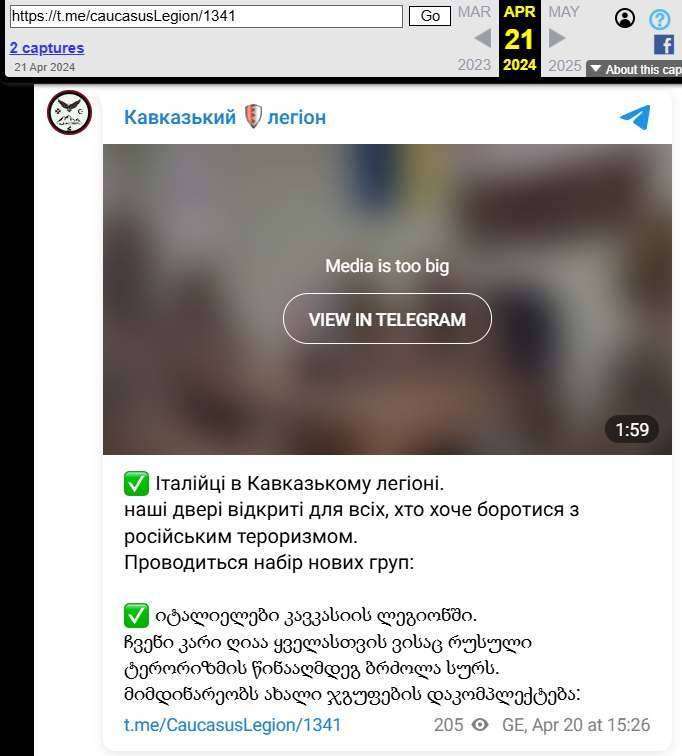This screenshot has width=682, height=756.
Task: Click the green checkmark before Georgian text
Action: tap(136, 616)
